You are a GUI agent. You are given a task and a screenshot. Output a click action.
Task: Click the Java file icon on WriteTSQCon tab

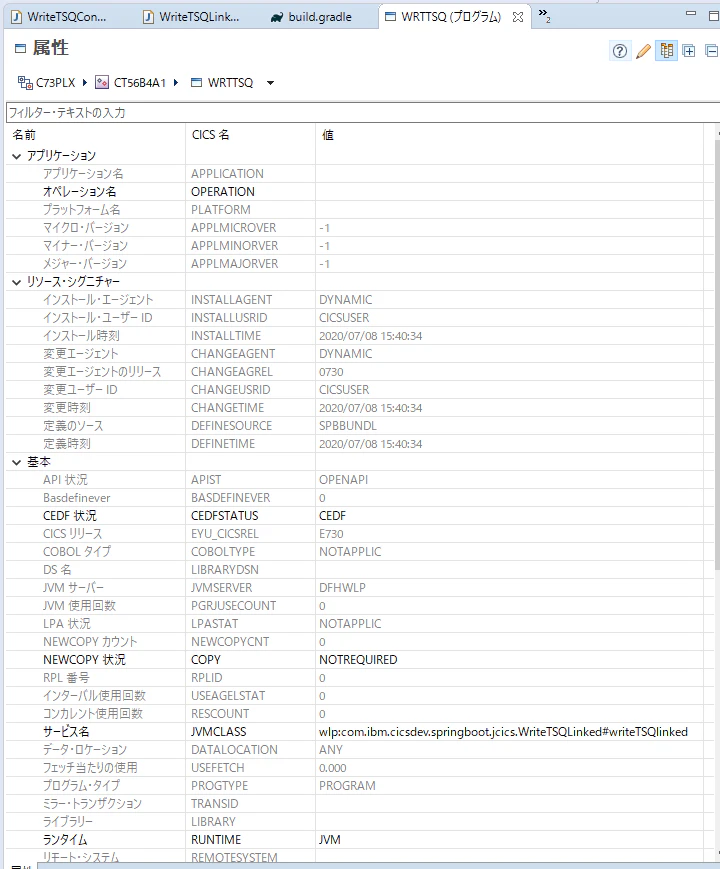coord(17,17)
